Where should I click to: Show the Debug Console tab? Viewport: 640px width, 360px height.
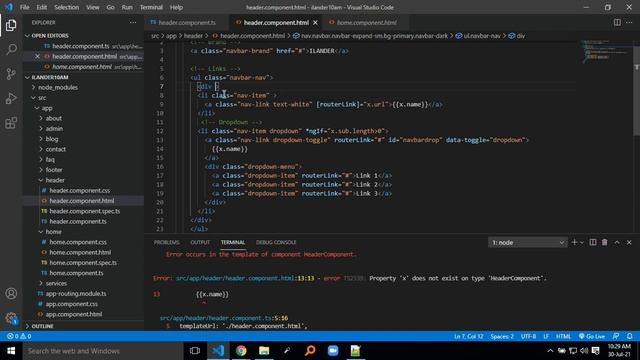pyautogui.click(x=276, y=242)
